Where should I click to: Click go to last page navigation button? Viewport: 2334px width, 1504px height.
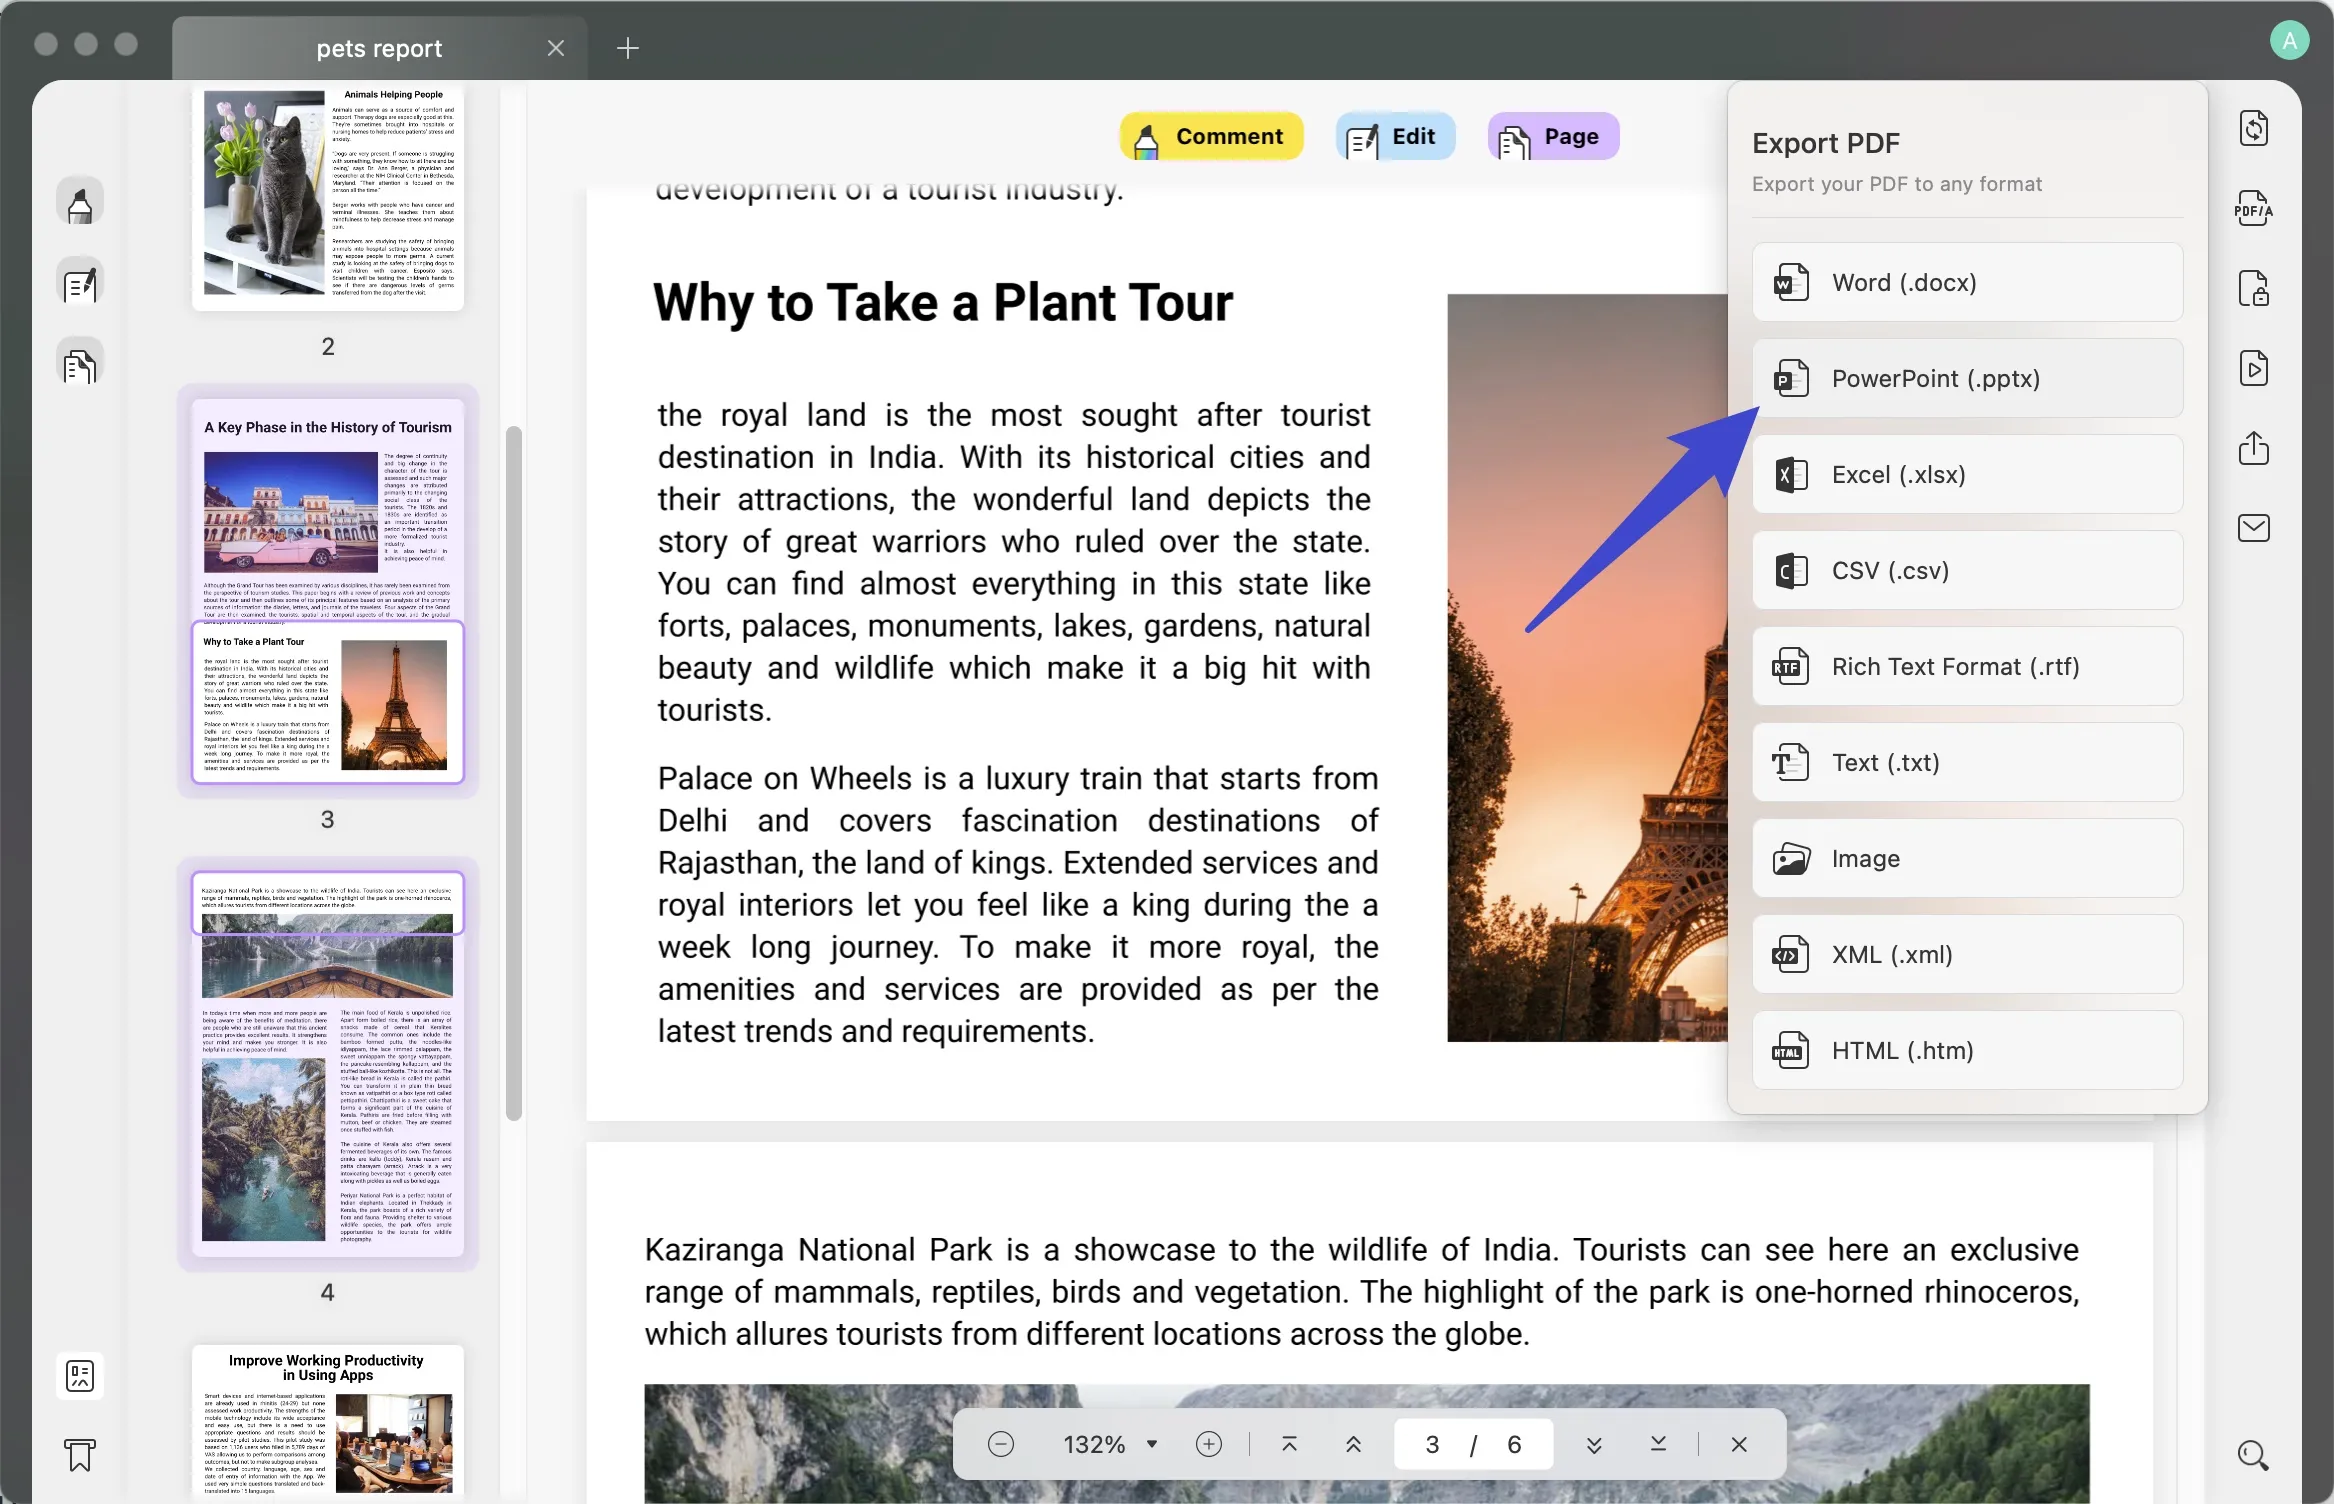tap(1657, 1444)
